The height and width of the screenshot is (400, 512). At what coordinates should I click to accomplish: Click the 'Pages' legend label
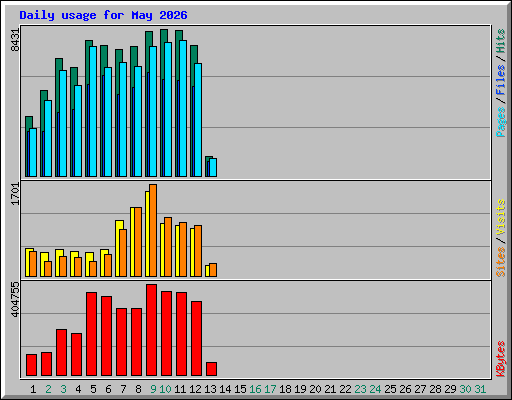[x=501, y=122]
